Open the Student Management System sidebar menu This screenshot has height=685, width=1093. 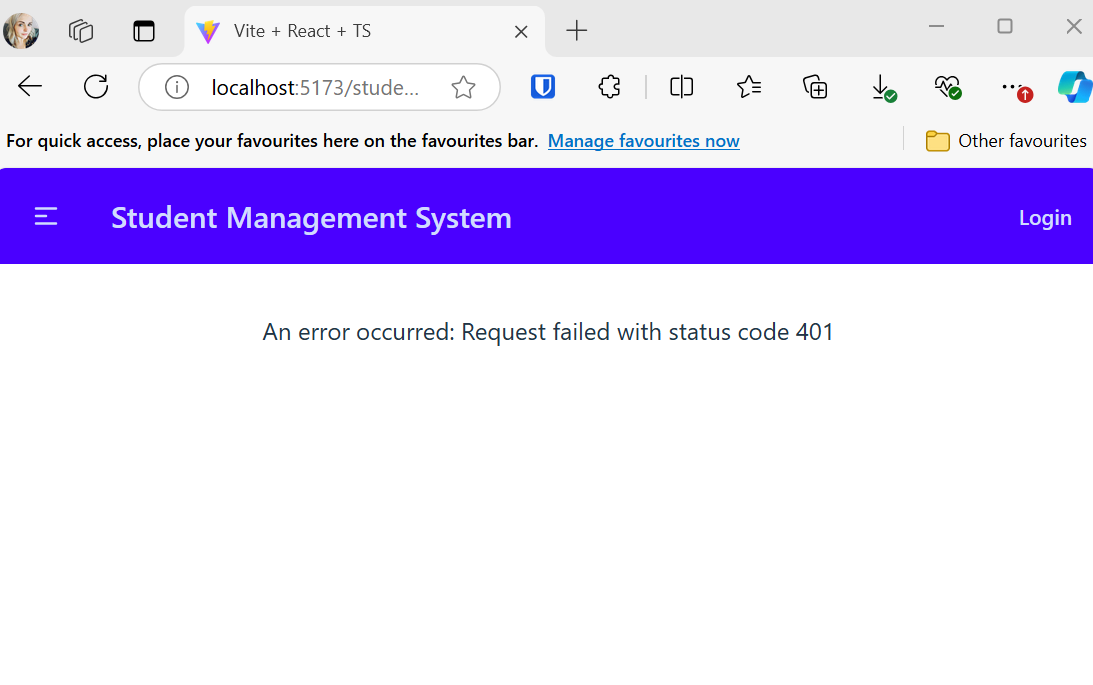[x=45, y=216]
